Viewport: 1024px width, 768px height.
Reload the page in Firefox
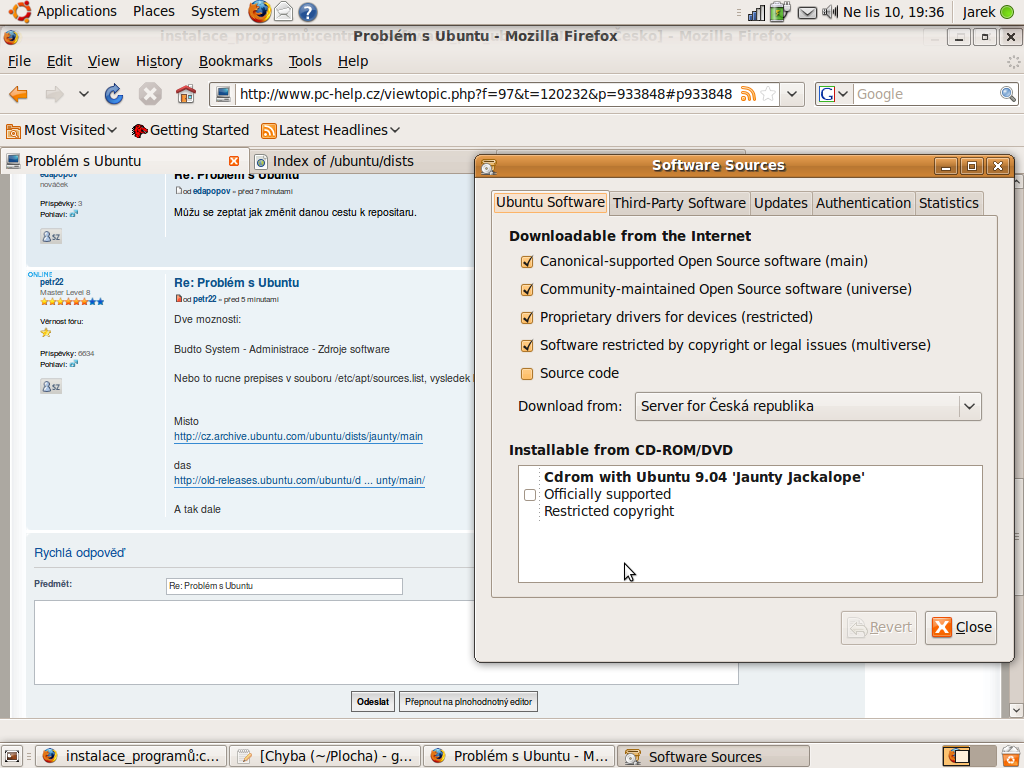tap(114, 95)
